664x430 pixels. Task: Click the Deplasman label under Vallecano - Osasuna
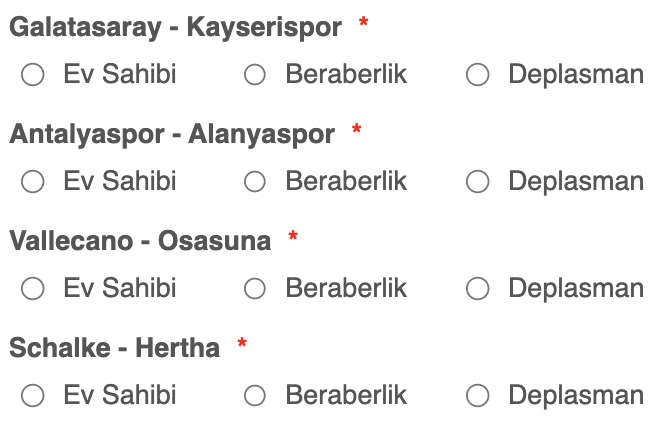pyautogui.click(x=576, y=289)
